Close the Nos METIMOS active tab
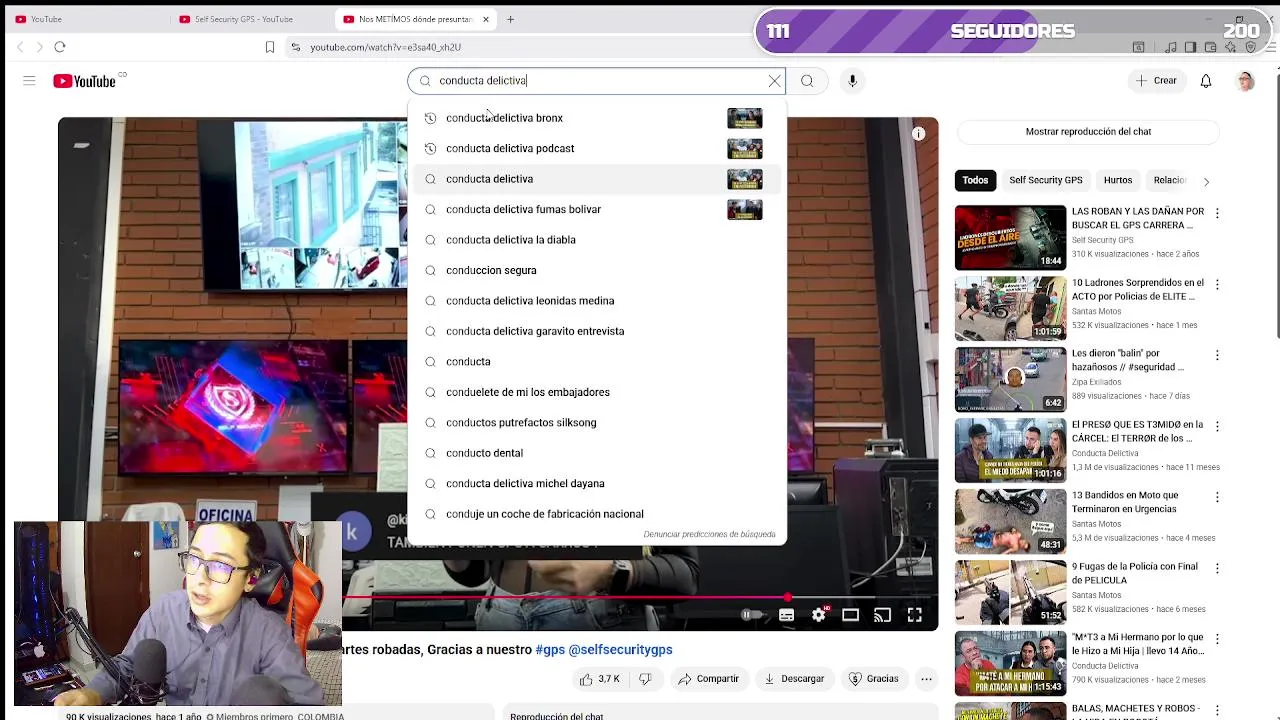 pyautogui.click(x=486, y=19)
